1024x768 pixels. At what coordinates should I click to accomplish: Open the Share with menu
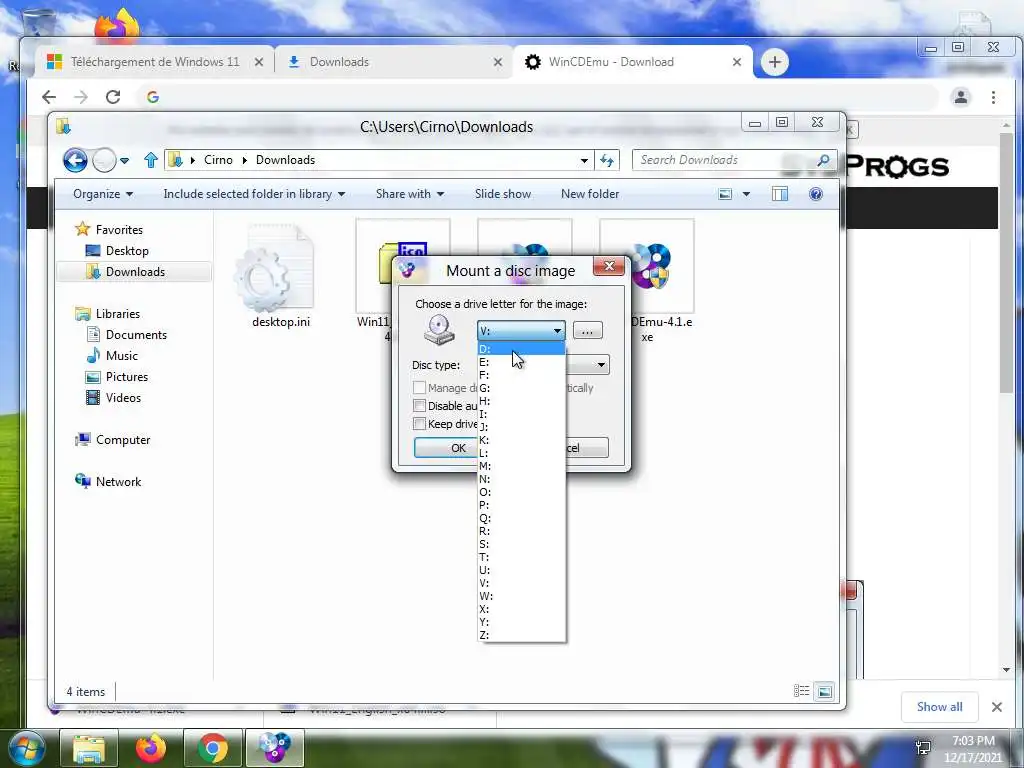tap(409, 194)
